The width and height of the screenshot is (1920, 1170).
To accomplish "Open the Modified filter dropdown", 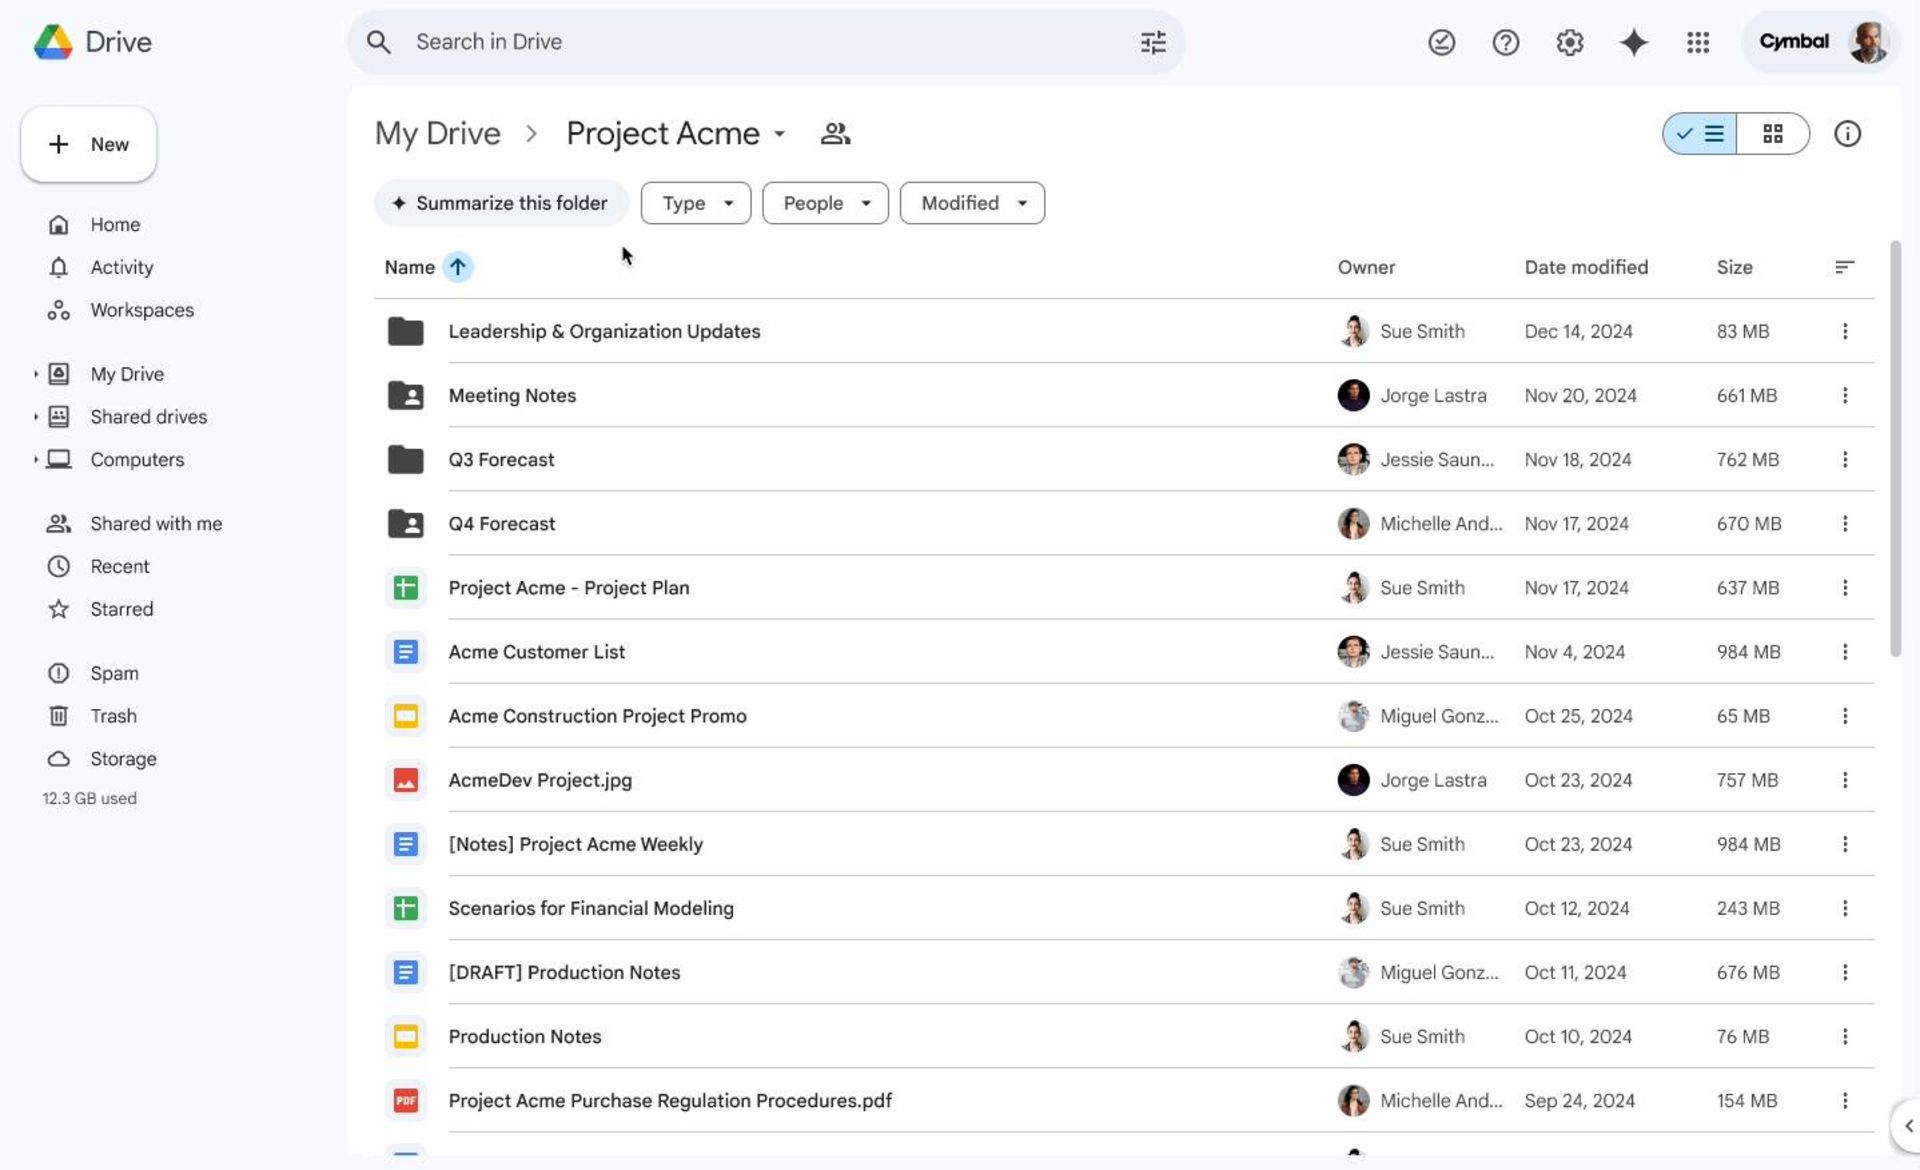I will (972, 203).
